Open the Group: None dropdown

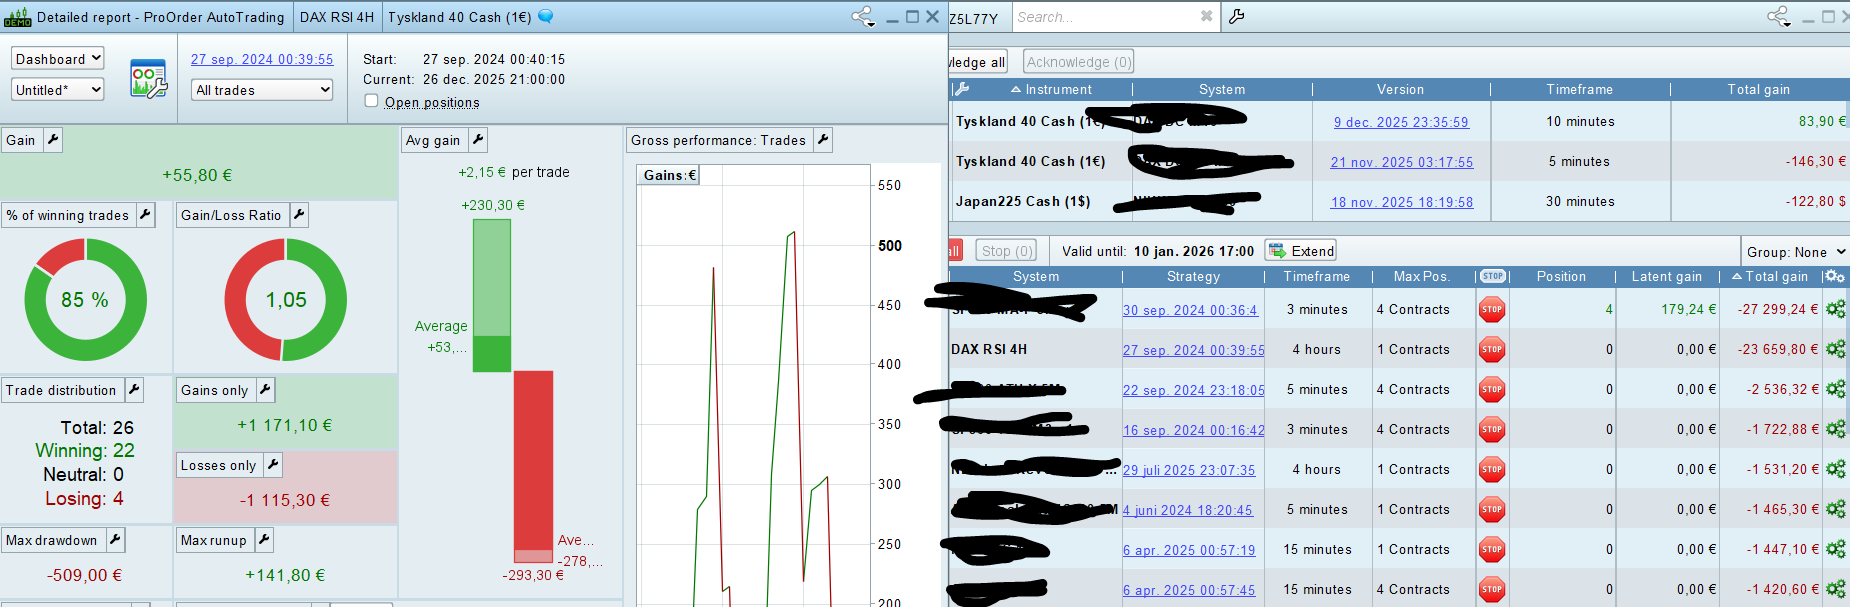click(x=1796, y=252)
